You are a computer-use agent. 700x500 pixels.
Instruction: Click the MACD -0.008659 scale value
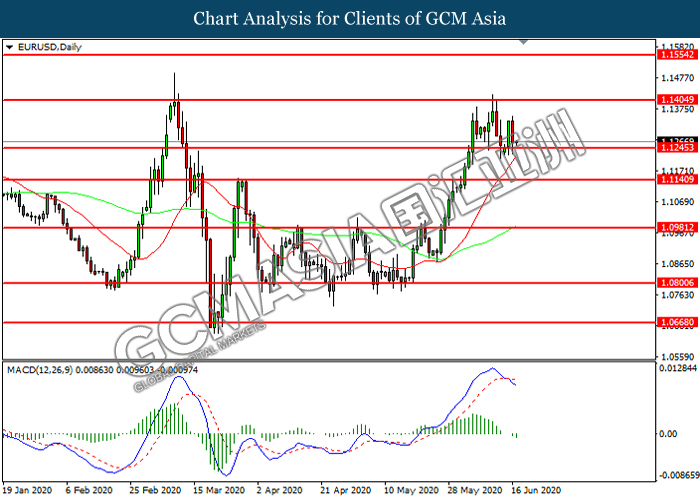679,475
